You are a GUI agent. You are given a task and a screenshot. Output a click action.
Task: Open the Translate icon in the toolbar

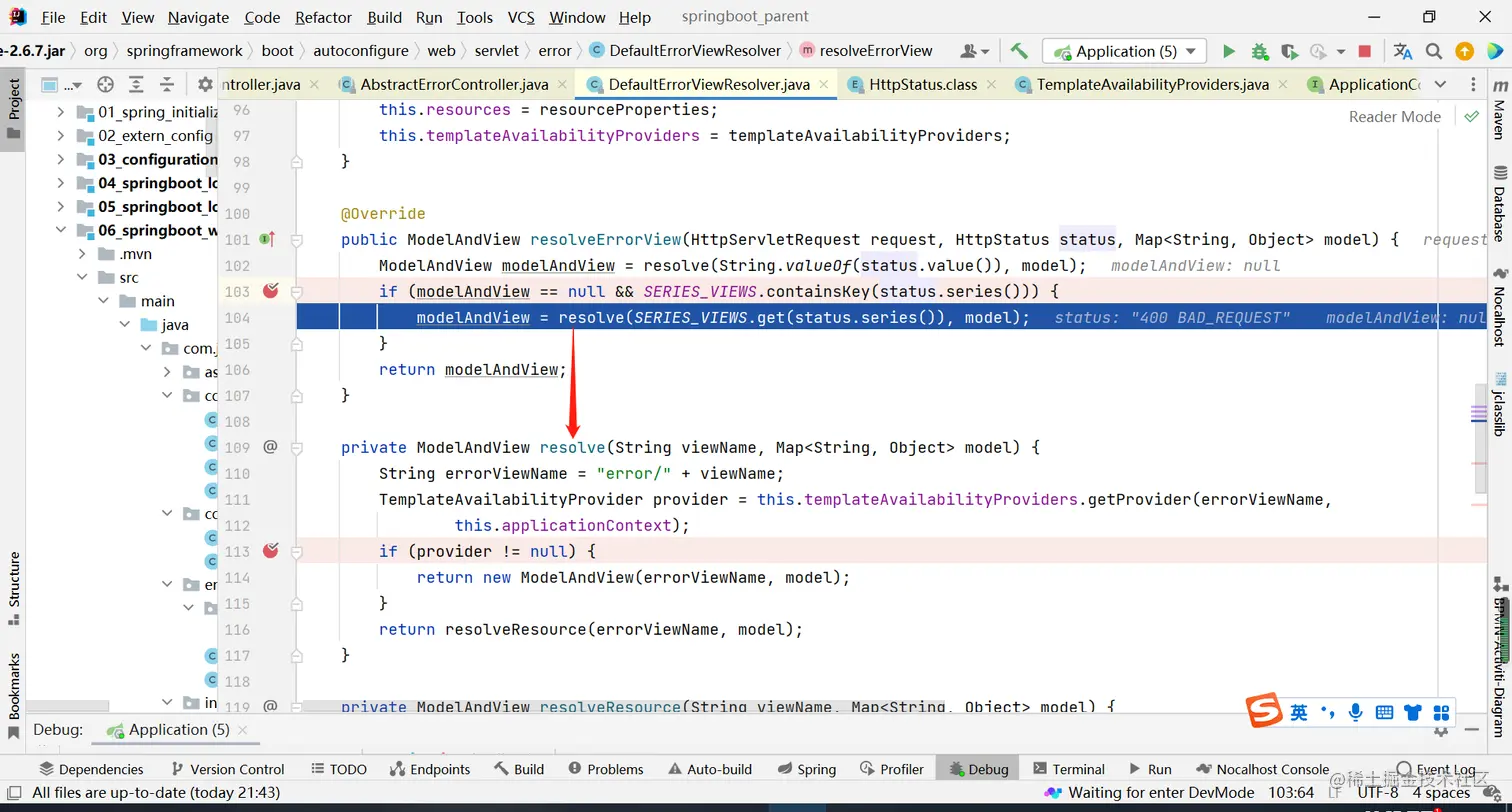click(1403, 51)
